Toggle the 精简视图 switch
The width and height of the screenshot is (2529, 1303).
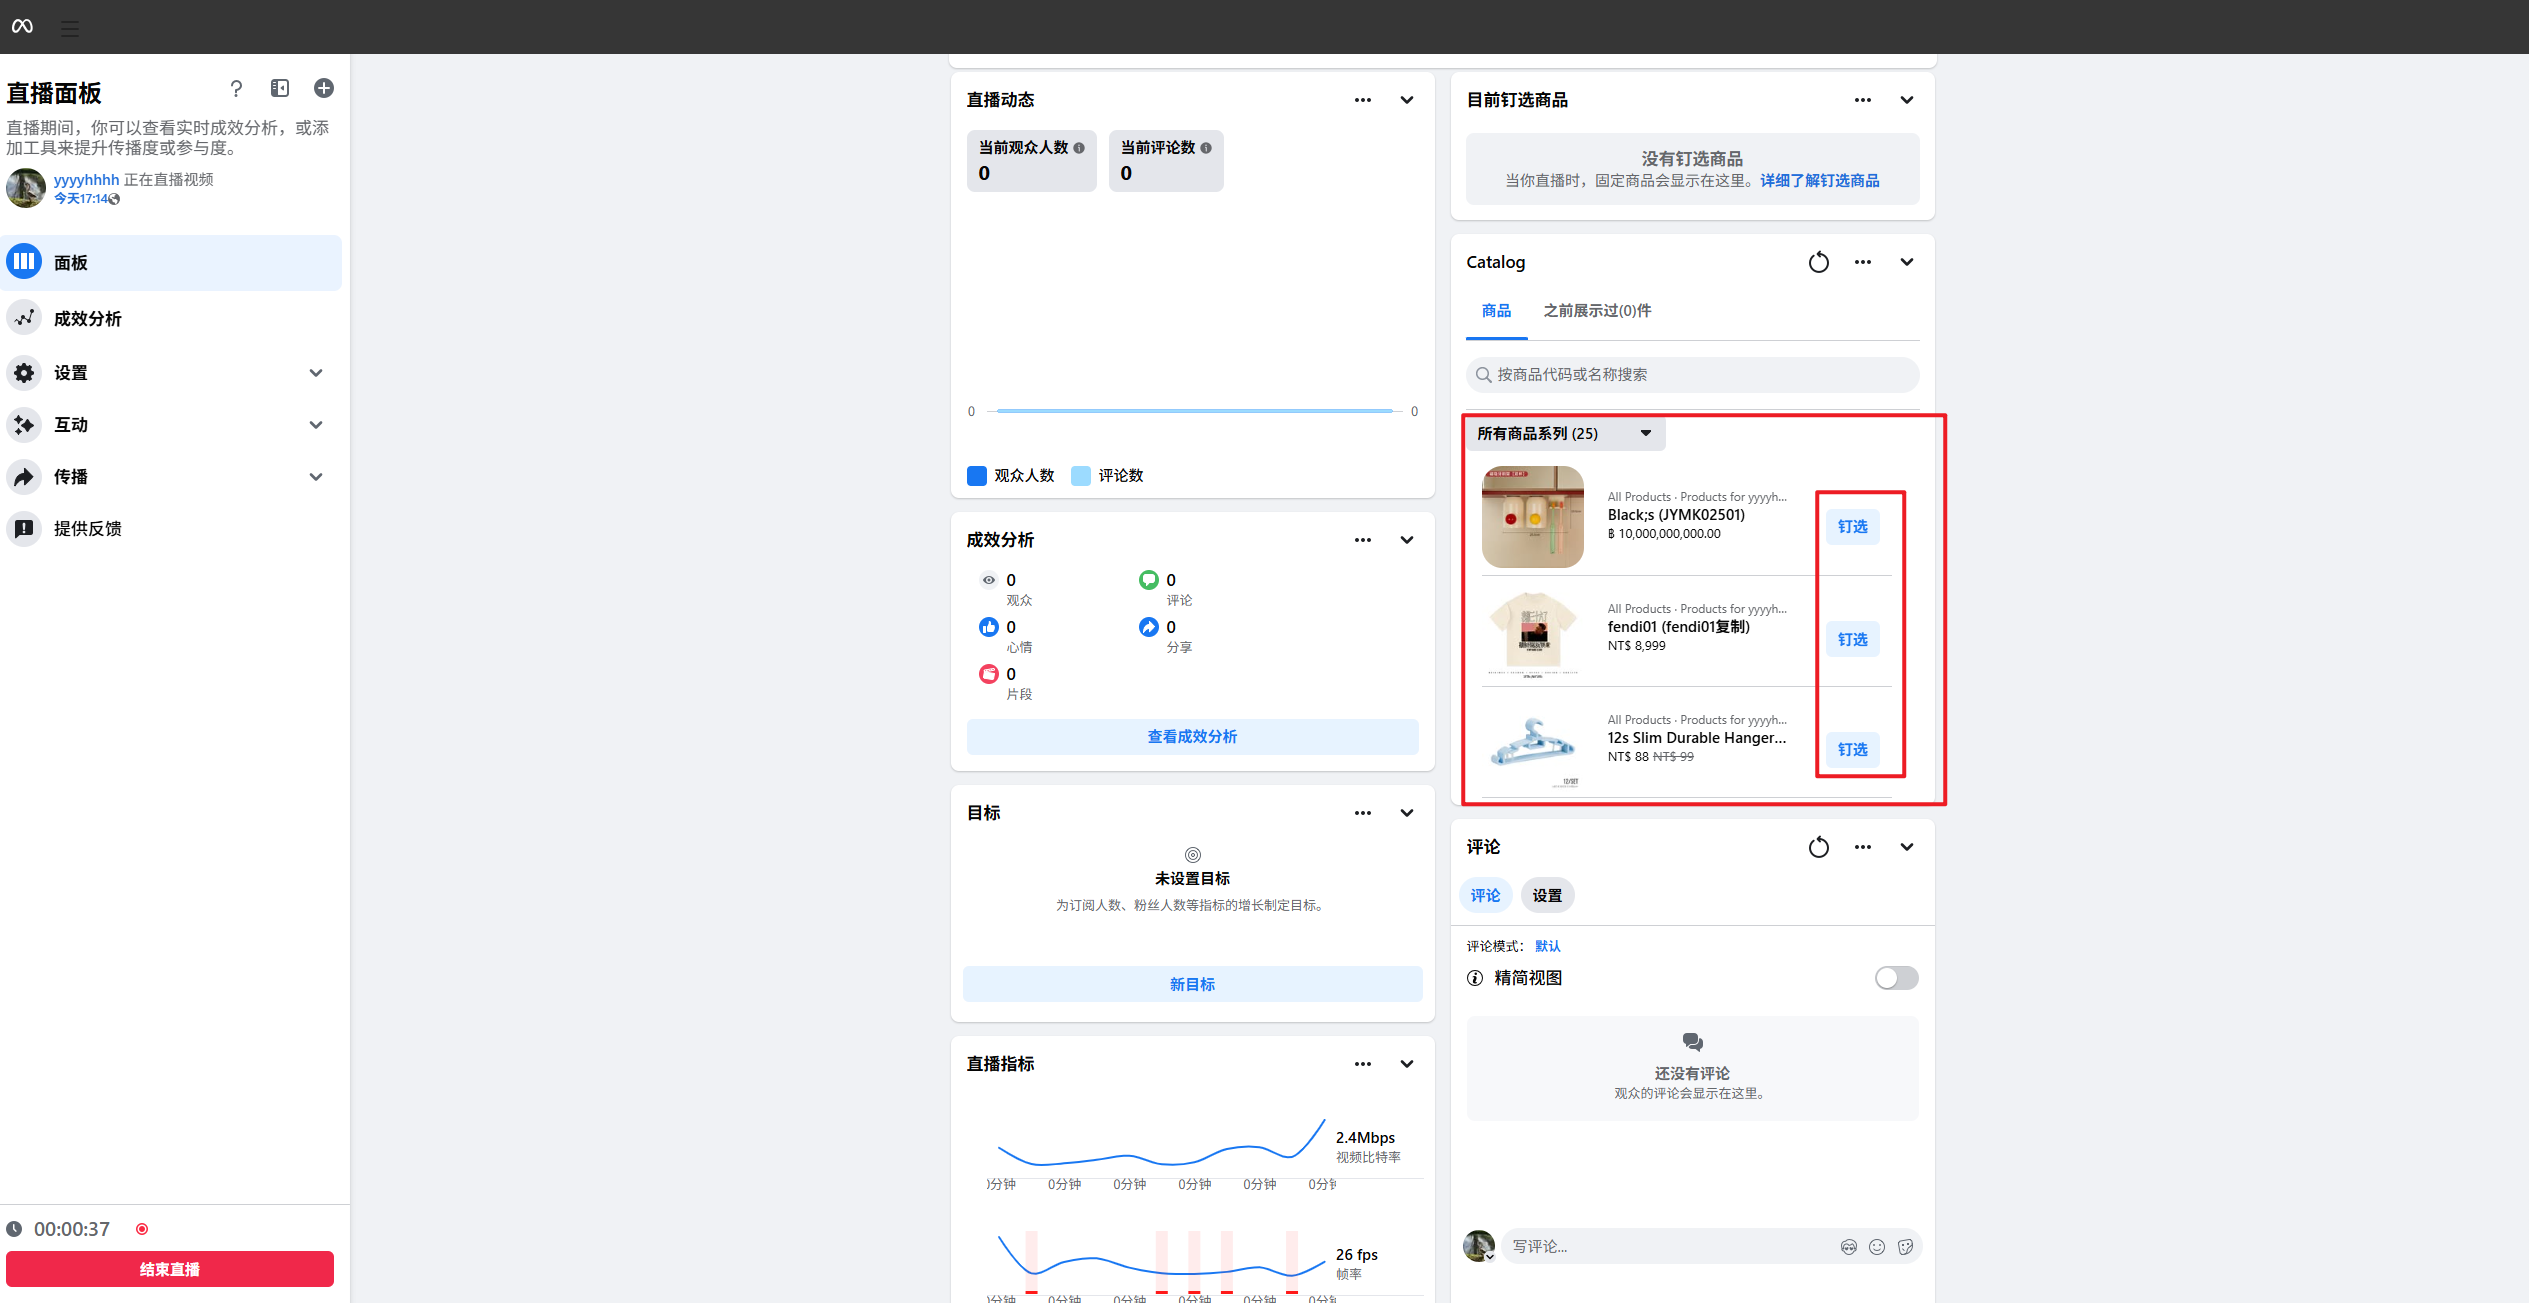[1896, 978]
